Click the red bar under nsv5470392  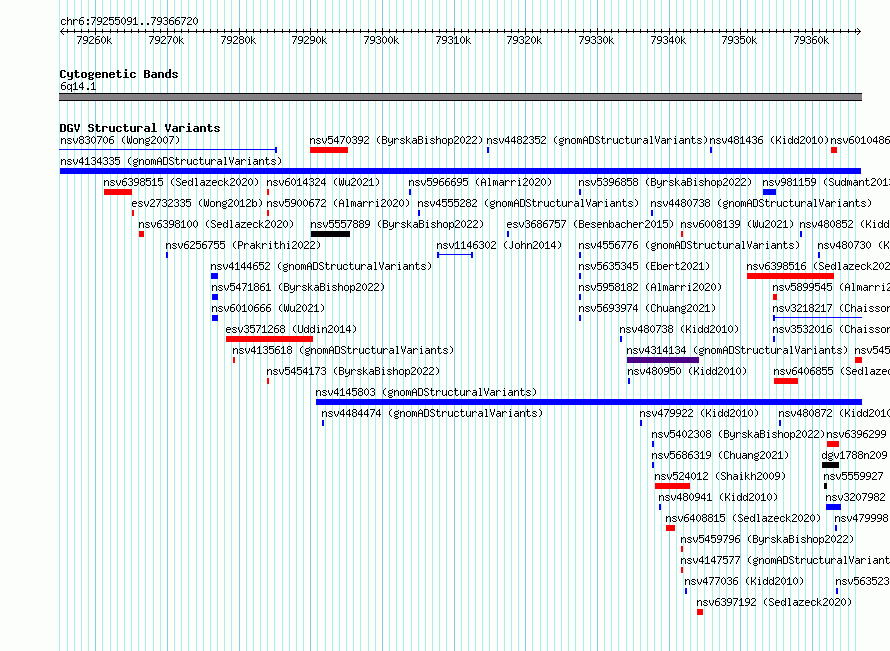329,150
